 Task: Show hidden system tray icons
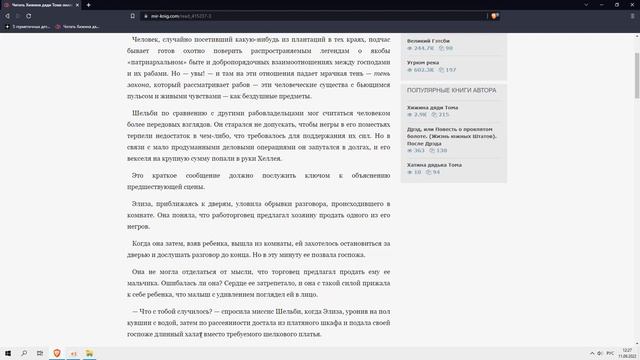click(x=592, y=353)
